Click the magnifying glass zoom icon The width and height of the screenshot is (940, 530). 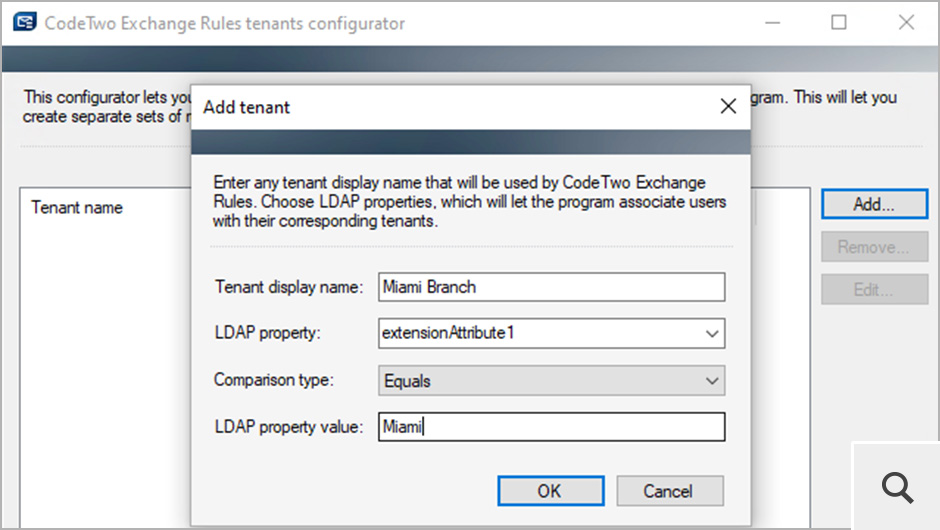(897, 487)
